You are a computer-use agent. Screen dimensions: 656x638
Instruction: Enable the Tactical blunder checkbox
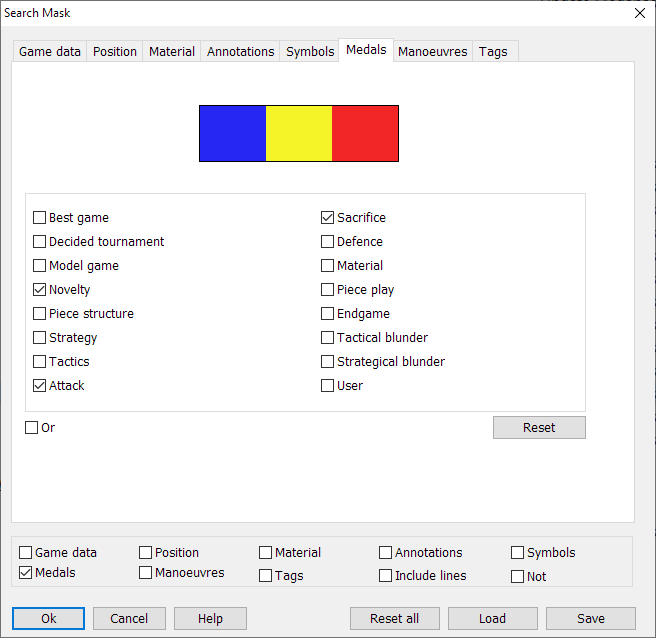pyautogui.click(x=327, y=338)
